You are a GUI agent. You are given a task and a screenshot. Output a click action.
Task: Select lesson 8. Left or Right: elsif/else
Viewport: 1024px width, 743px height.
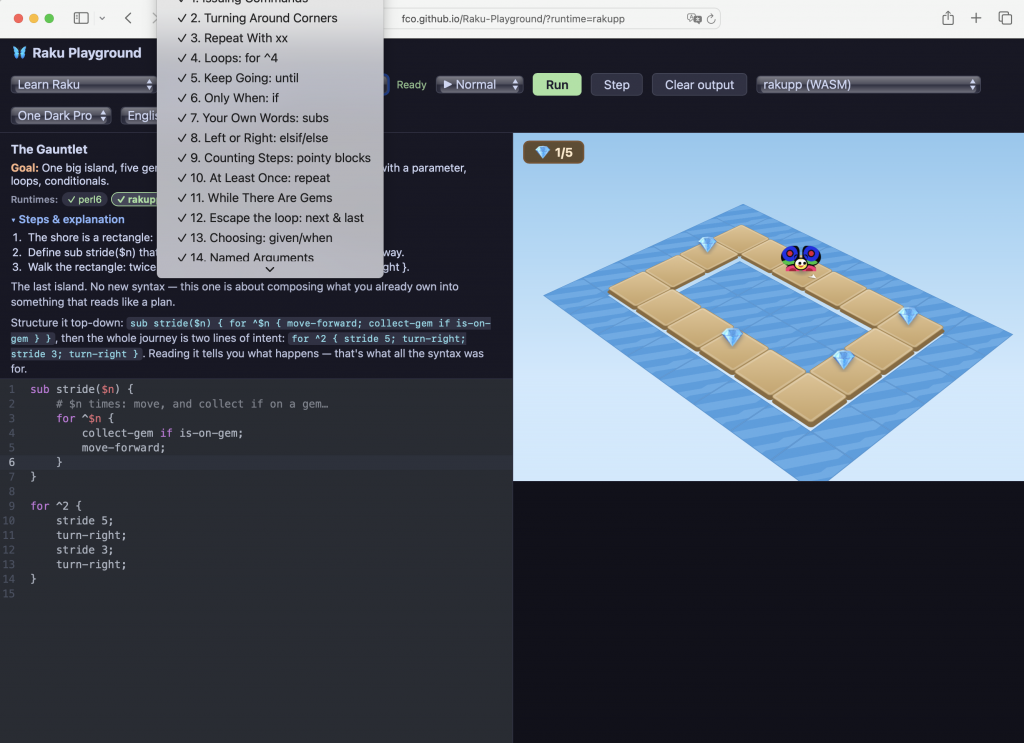pyautogui.click(x=270, y=138)
